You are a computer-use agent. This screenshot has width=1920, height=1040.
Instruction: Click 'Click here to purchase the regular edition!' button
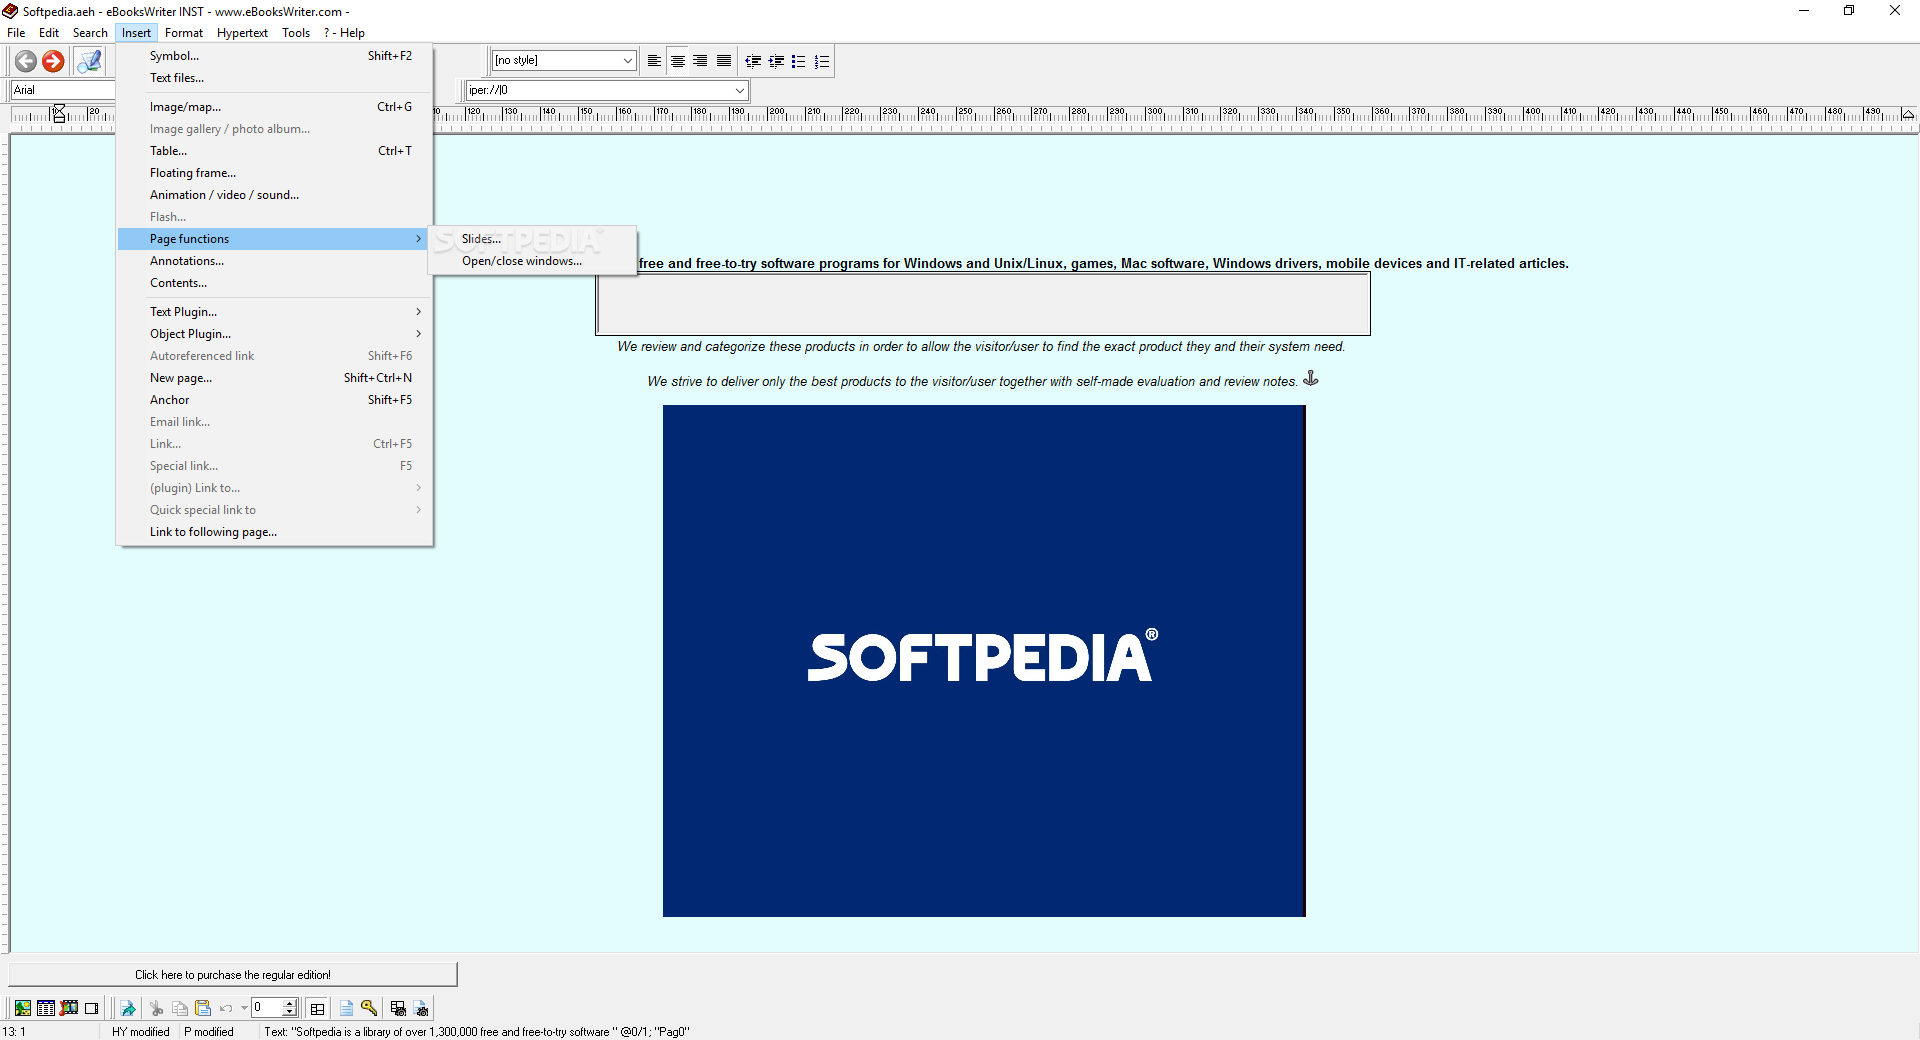click(x=233, y=974)
